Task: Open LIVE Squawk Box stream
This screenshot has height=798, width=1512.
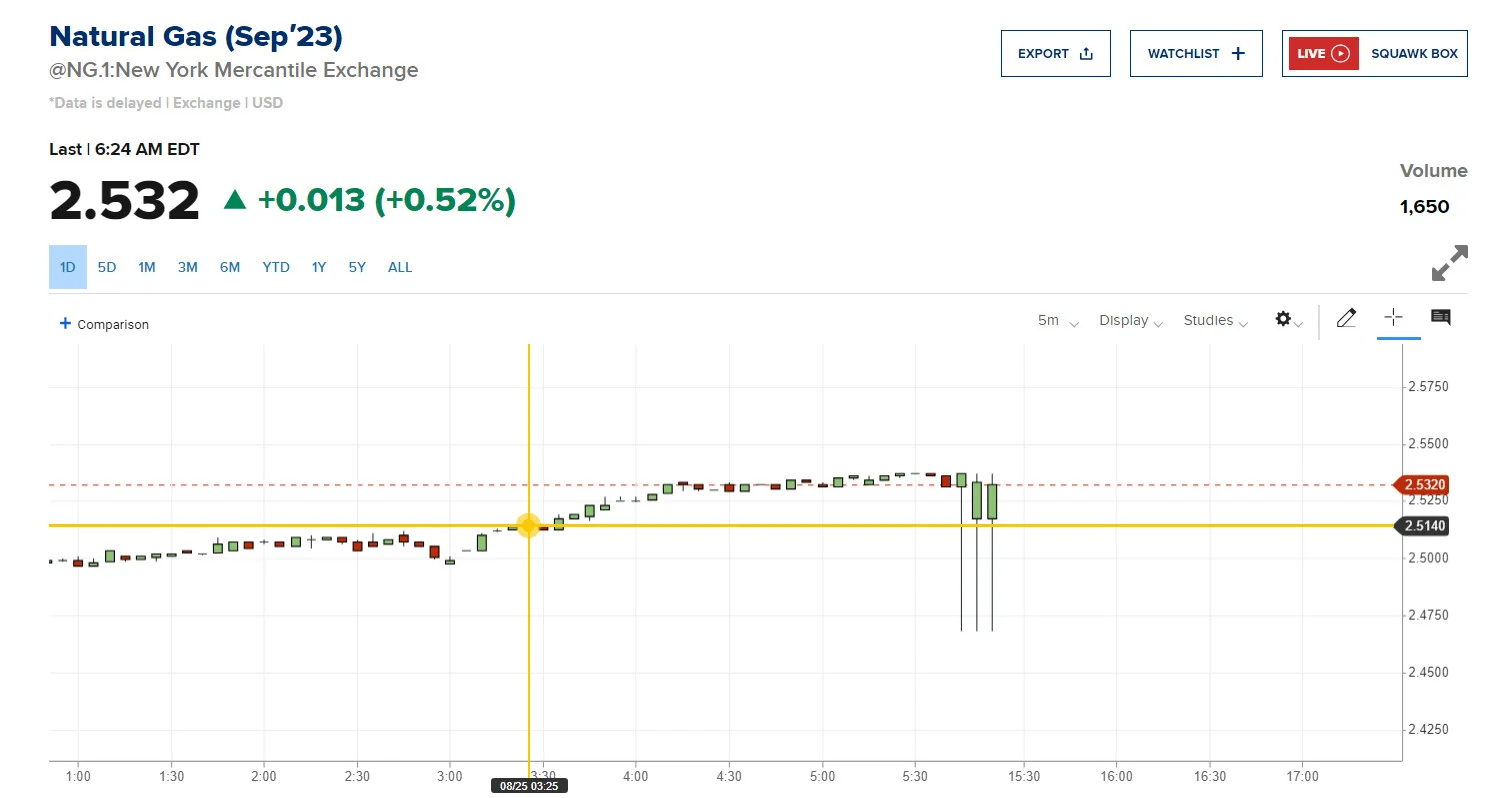Action: (x=1375, y=54)
